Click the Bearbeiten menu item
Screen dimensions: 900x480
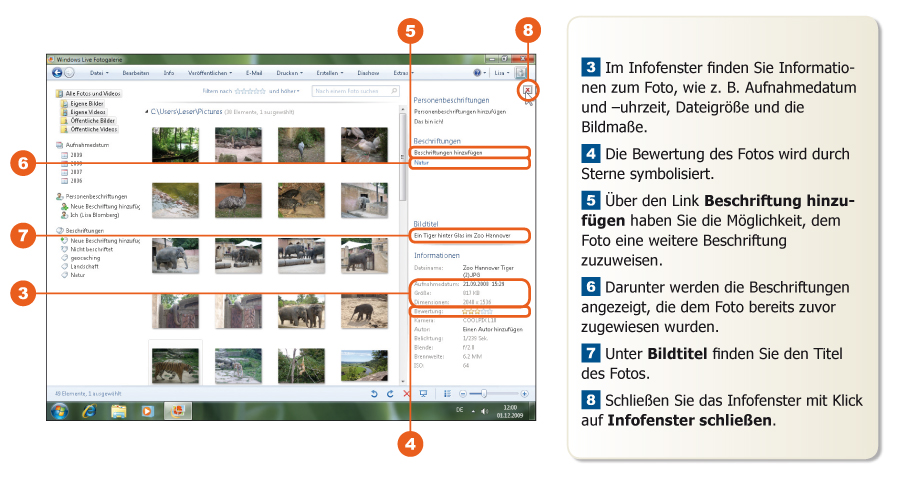(136, 73)
